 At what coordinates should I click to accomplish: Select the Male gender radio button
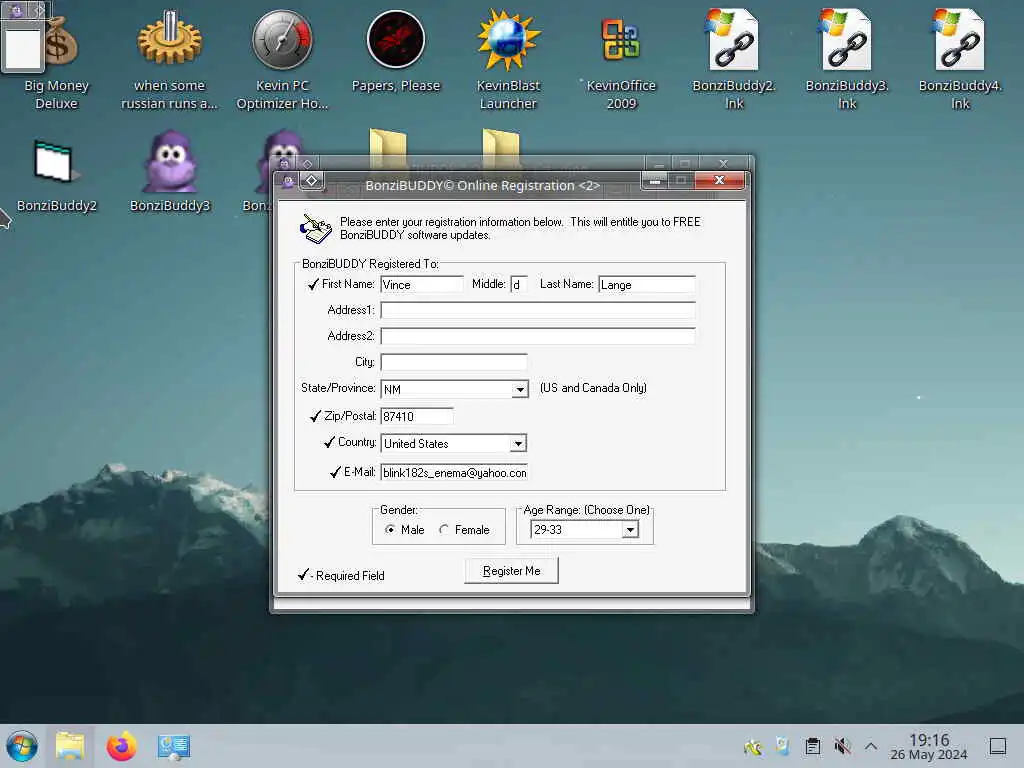[390, 530]
